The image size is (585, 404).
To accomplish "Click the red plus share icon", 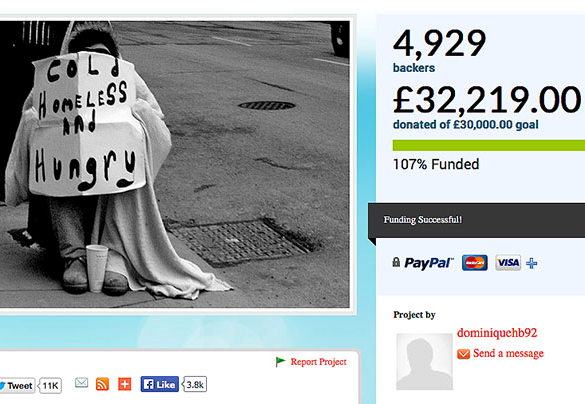I will [x=125, y=384].
